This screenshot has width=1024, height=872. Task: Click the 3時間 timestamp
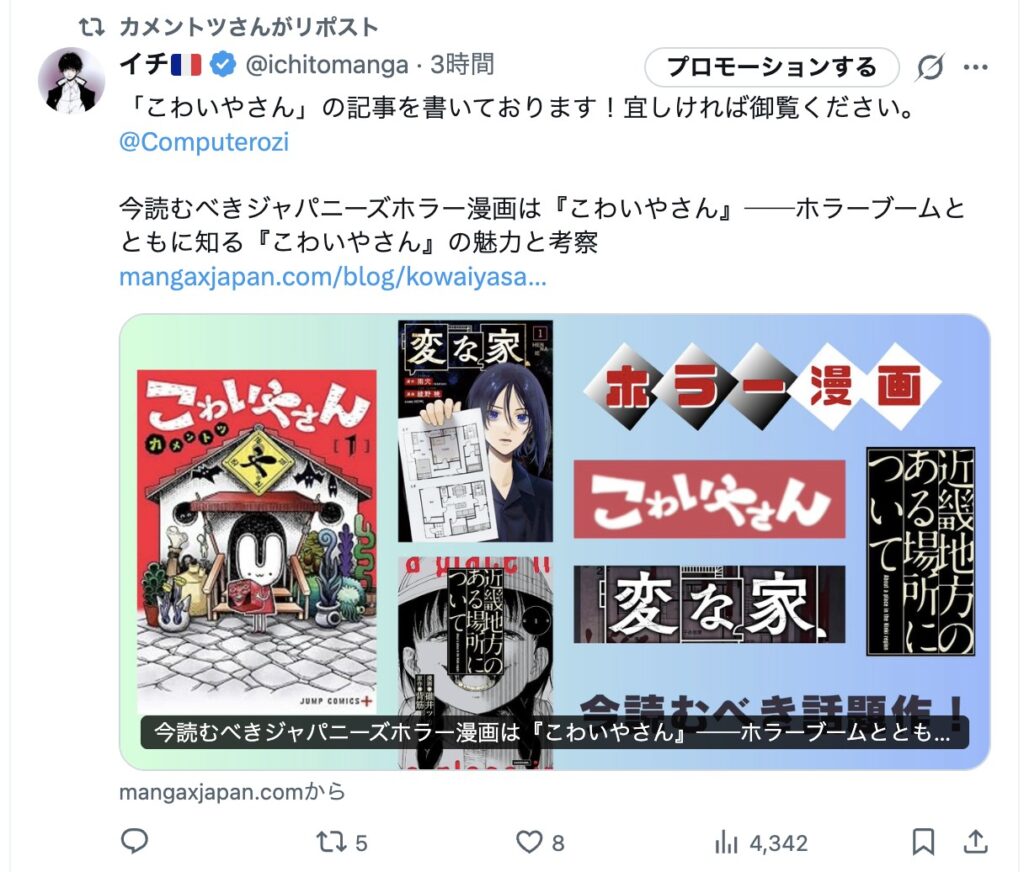(x=462, y=64)
